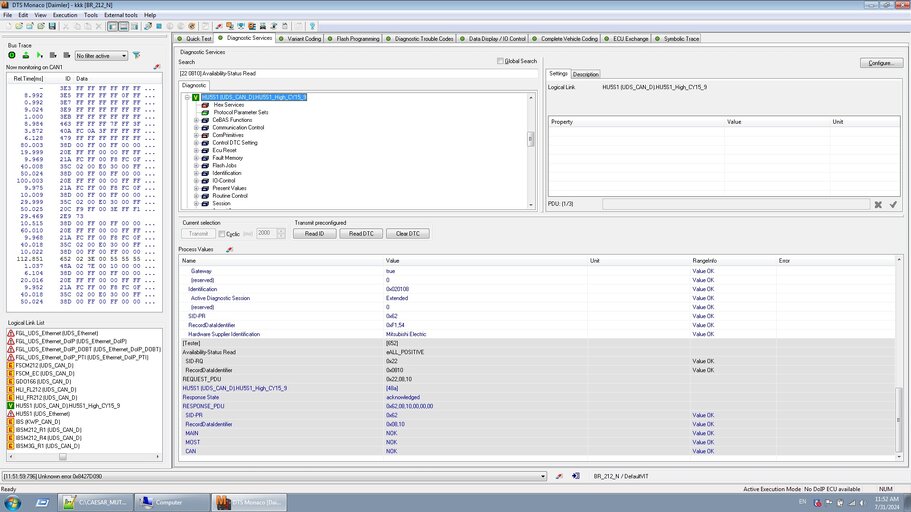Image resolution: width=911 pixels, height=512 pixels.
Task: Open the Computer taskbar window
Action: pos(172,503)
